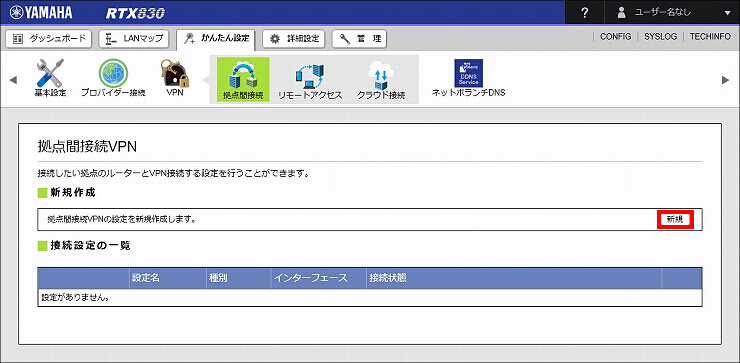This screenshot has width=740, height=363.
Task: Click the YAMAHA logo
Action: (42, 13)
